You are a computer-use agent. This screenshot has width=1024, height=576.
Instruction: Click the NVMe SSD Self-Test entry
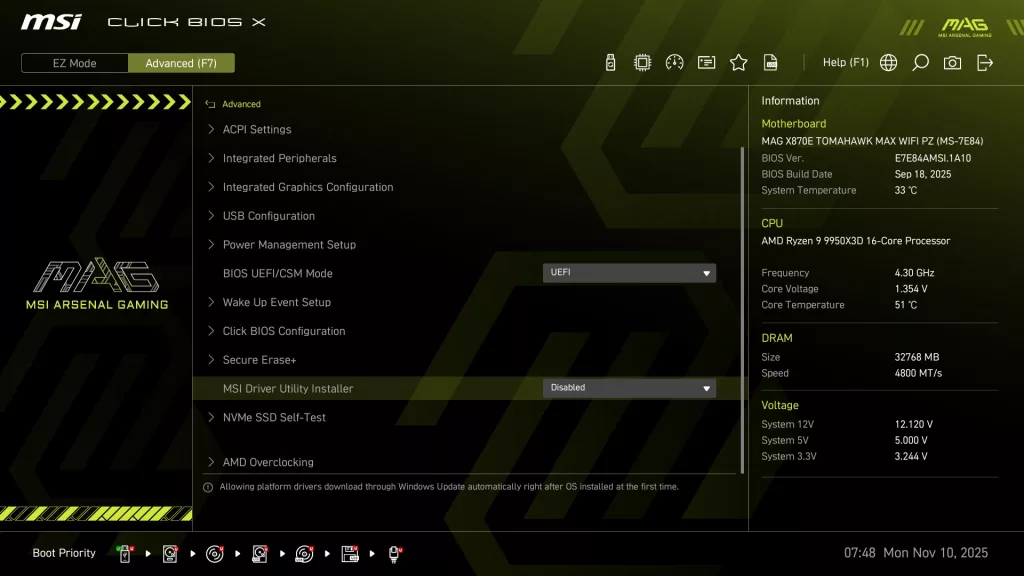276,417
